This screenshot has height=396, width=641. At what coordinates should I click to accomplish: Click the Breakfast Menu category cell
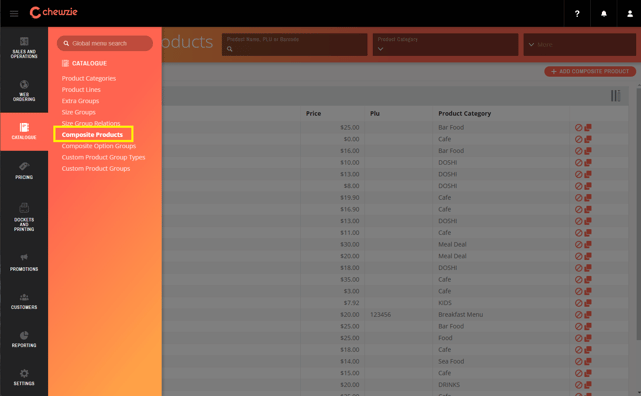point(460,315)
